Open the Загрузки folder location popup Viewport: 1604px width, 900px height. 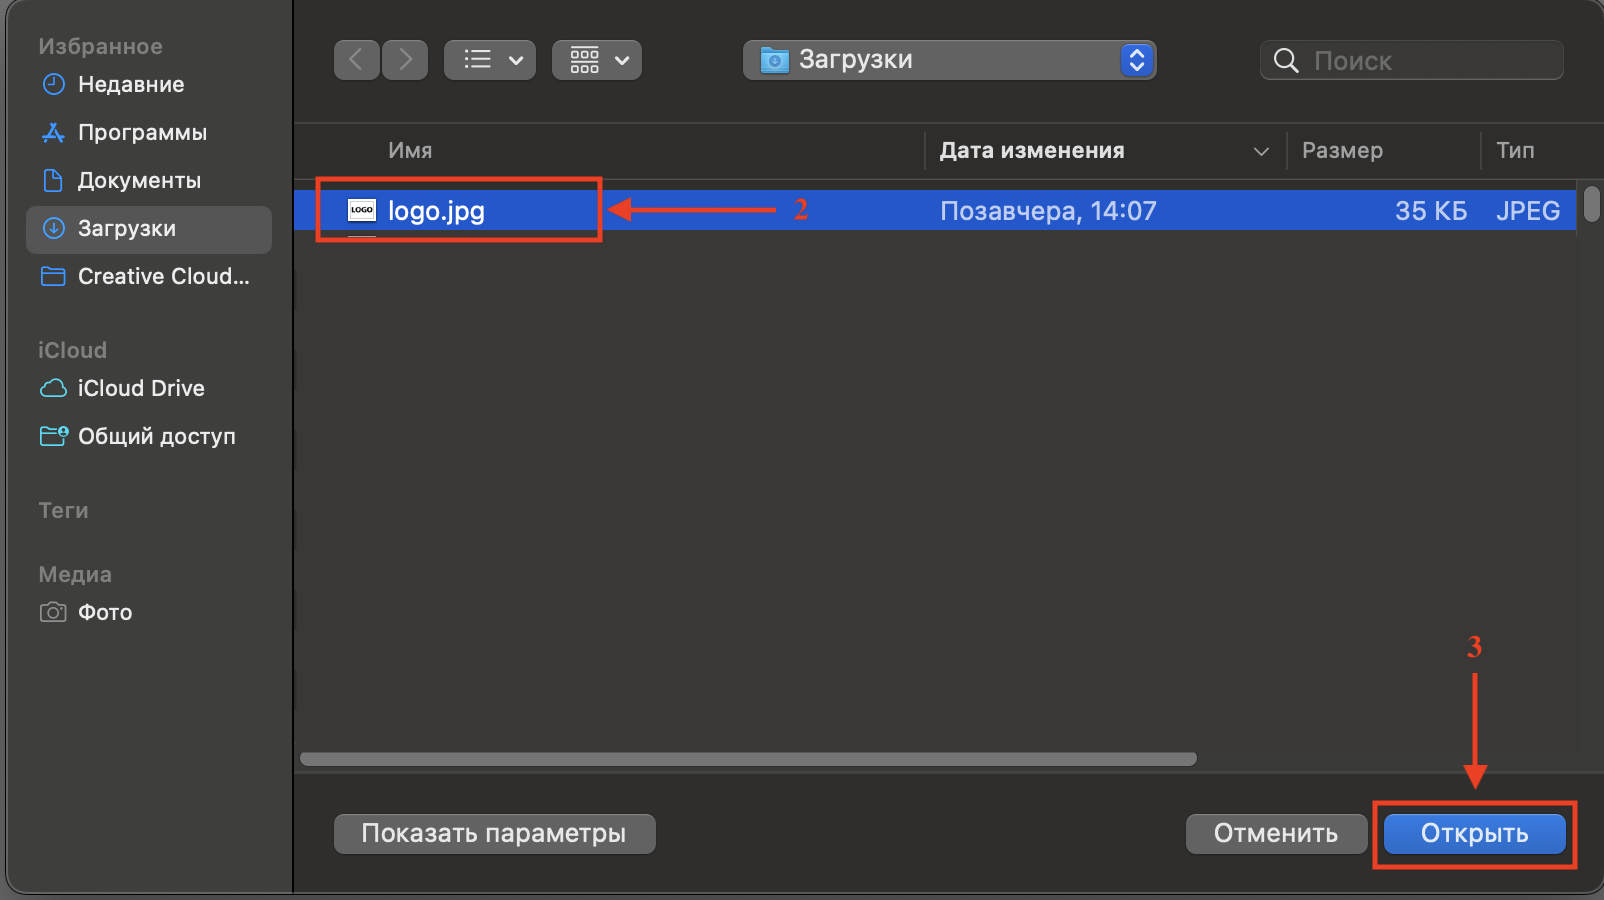(x=949, y=60)
